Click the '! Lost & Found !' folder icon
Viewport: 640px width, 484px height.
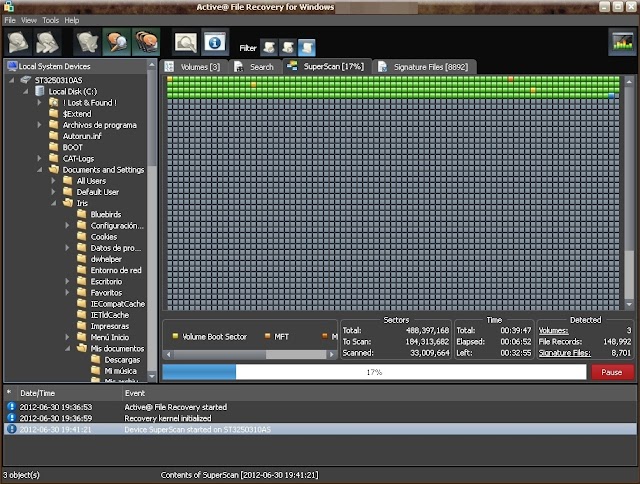[x=54, y=102]
